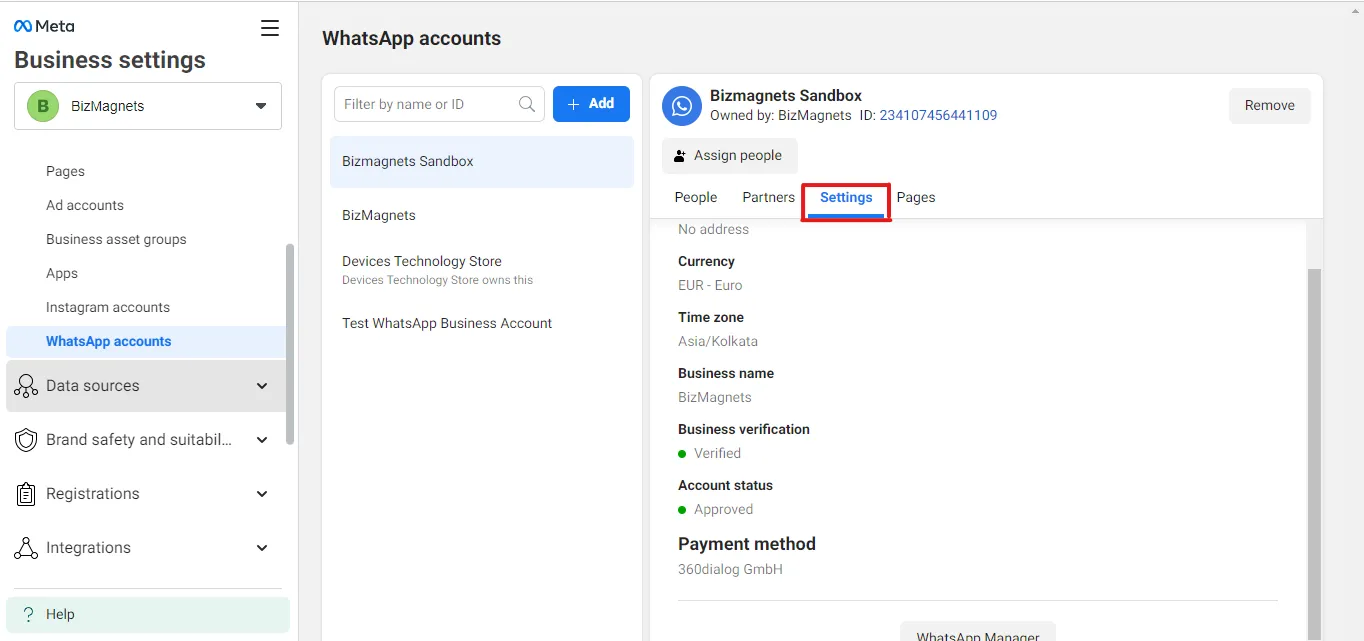Open Business asset groups
Image resolution: width=1364 pixels, height=641 pixels.
[x=116, y=239]
